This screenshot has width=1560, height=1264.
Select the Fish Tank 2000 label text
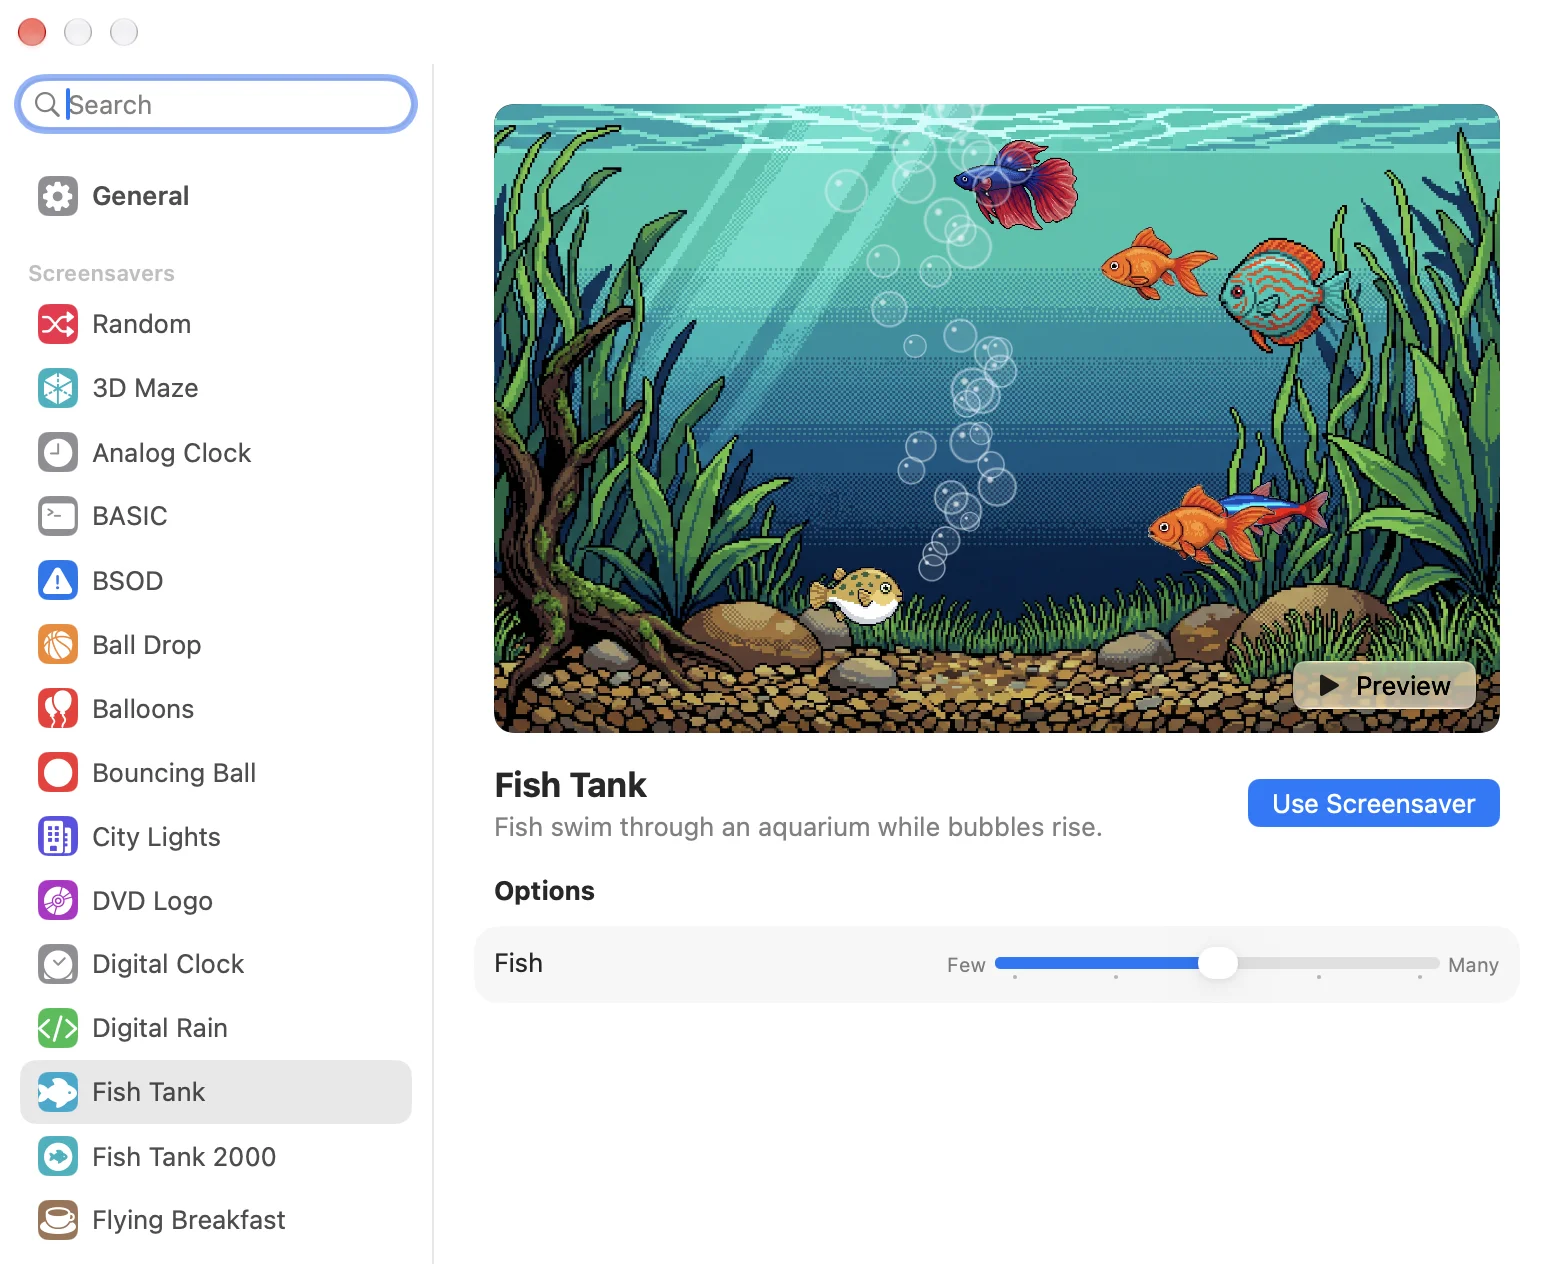184,1156
